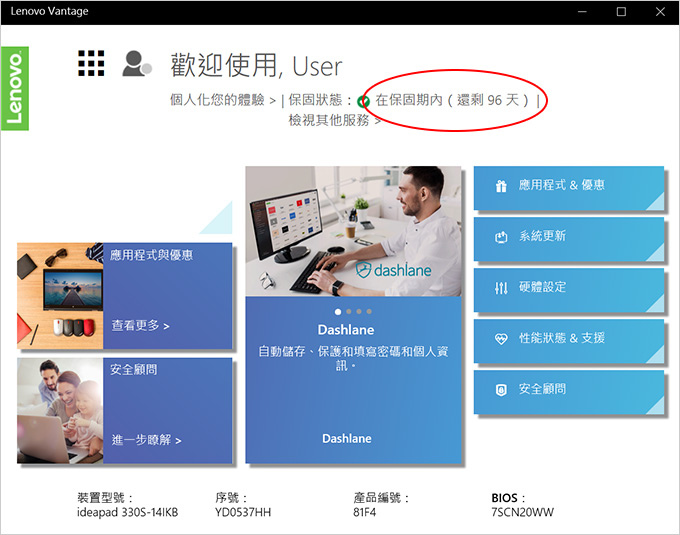Click the 序號 label
Screen dimensions: 680x535
tap(231, 498)
